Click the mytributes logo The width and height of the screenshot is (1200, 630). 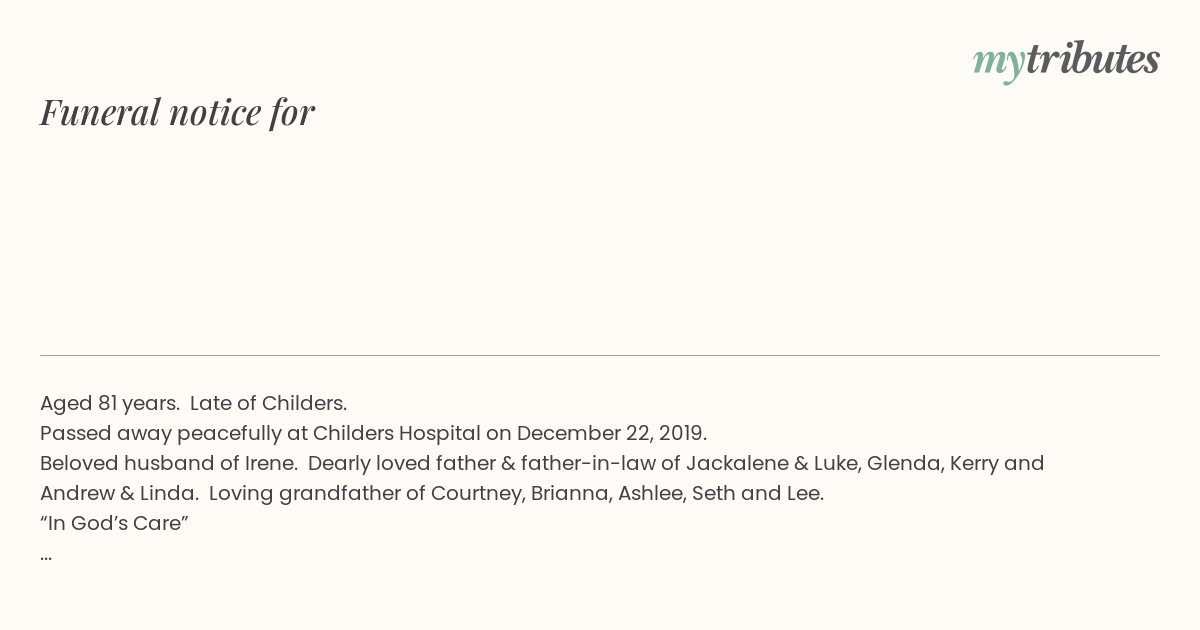[x=1066, y=61]
